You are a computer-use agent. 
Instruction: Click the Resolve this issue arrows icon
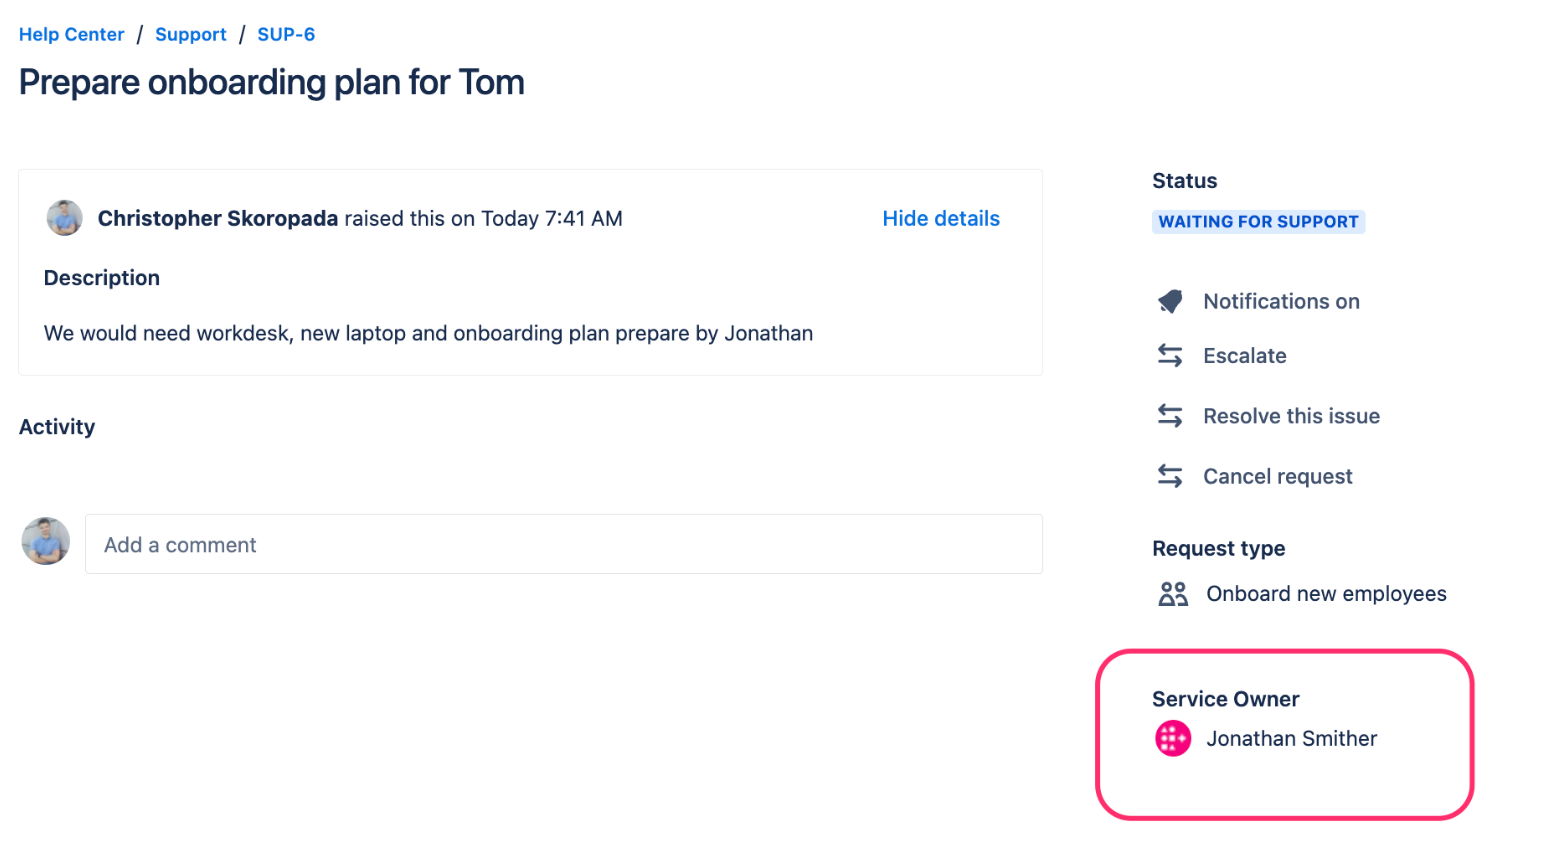pos(1170,415)
